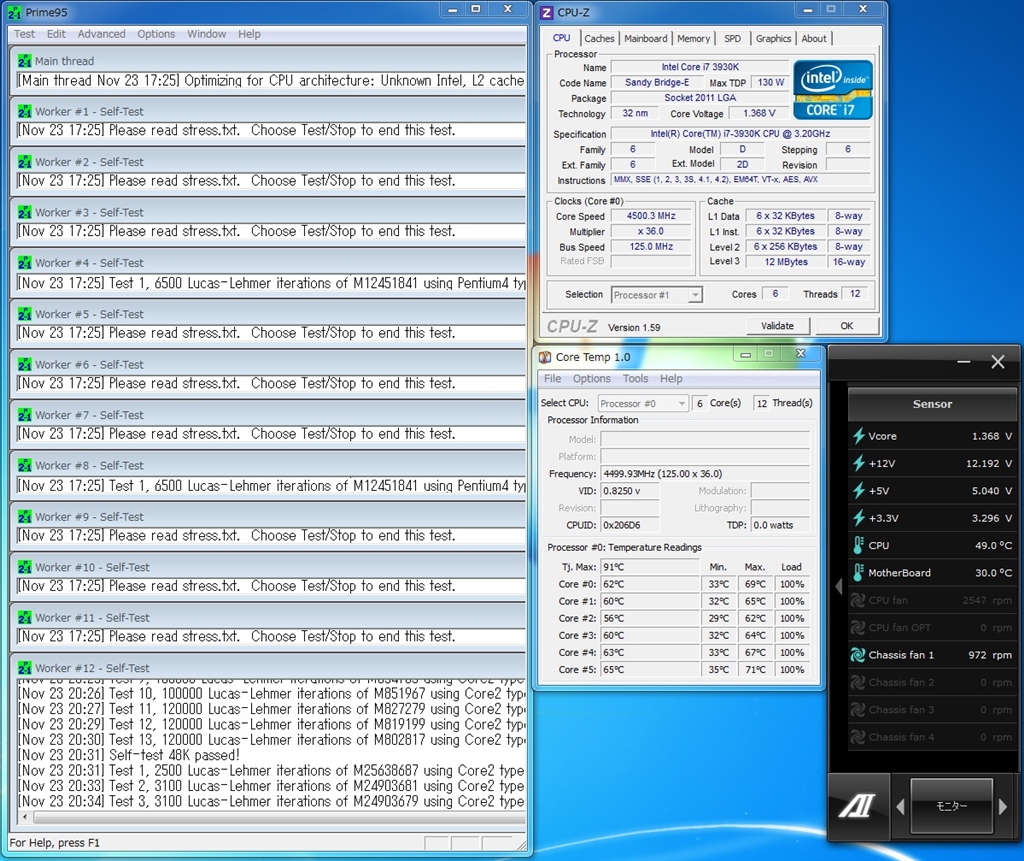The image size is (1024, 861).
Task: Click the Worker #5 Self-Test icon
Action: click(25, 314)
